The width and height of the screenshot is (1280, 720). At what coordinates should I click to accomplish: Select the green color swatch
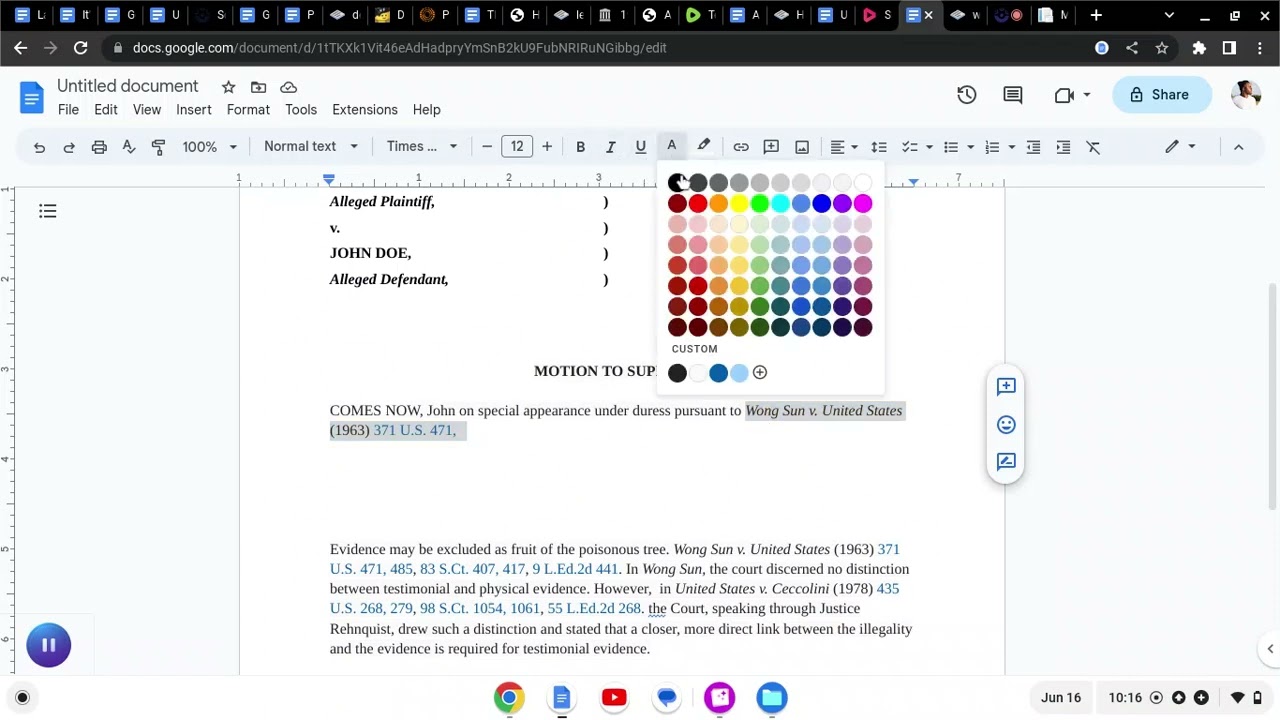coord(760,204)
